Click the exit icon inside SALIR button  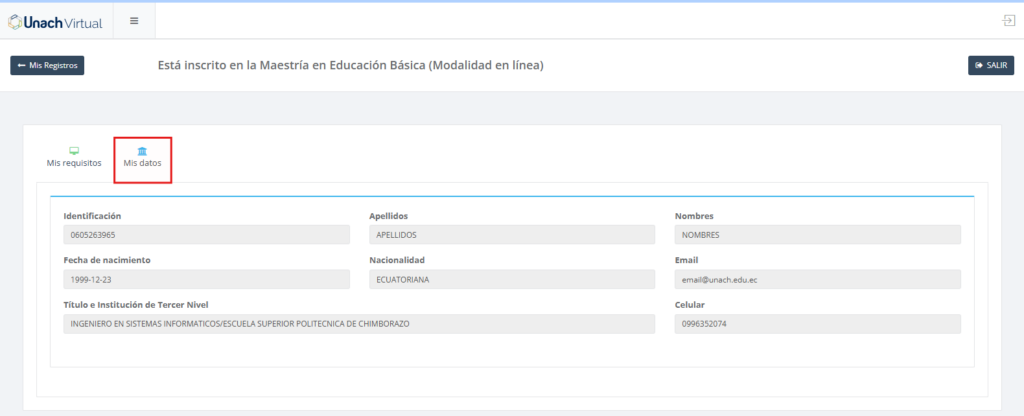[978, 65]
